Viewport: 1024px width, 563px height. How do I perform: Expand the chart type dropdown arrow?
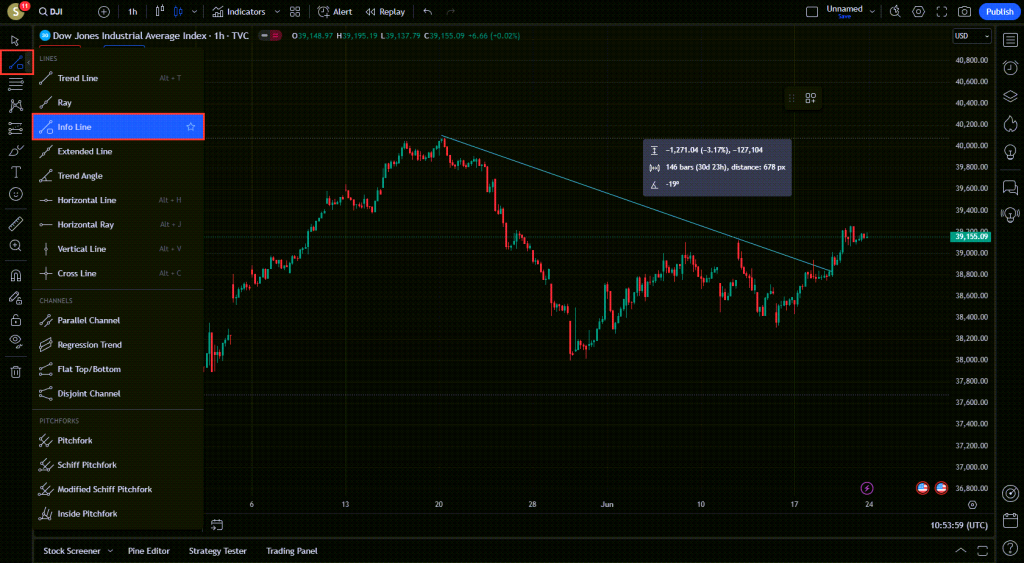pyautogui.click(x=194, y=12)
